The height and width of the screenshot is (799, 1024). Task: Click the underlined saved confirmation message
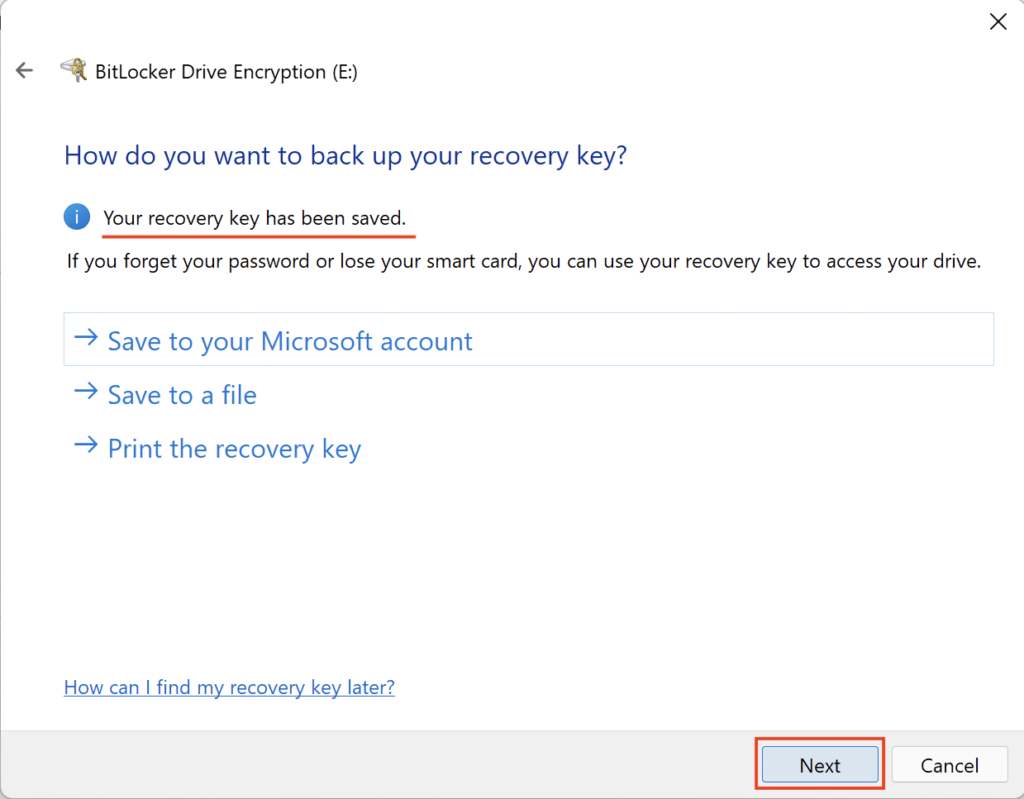[258, 217]
